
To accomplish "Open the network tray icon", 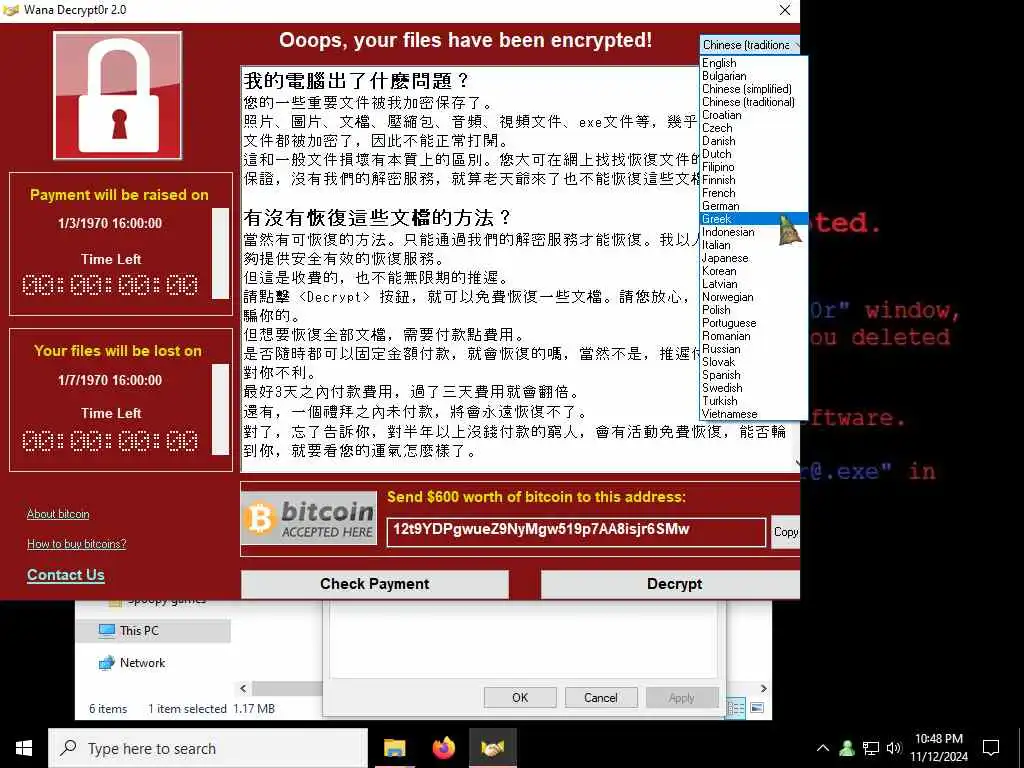I will (x=871, y=748).
